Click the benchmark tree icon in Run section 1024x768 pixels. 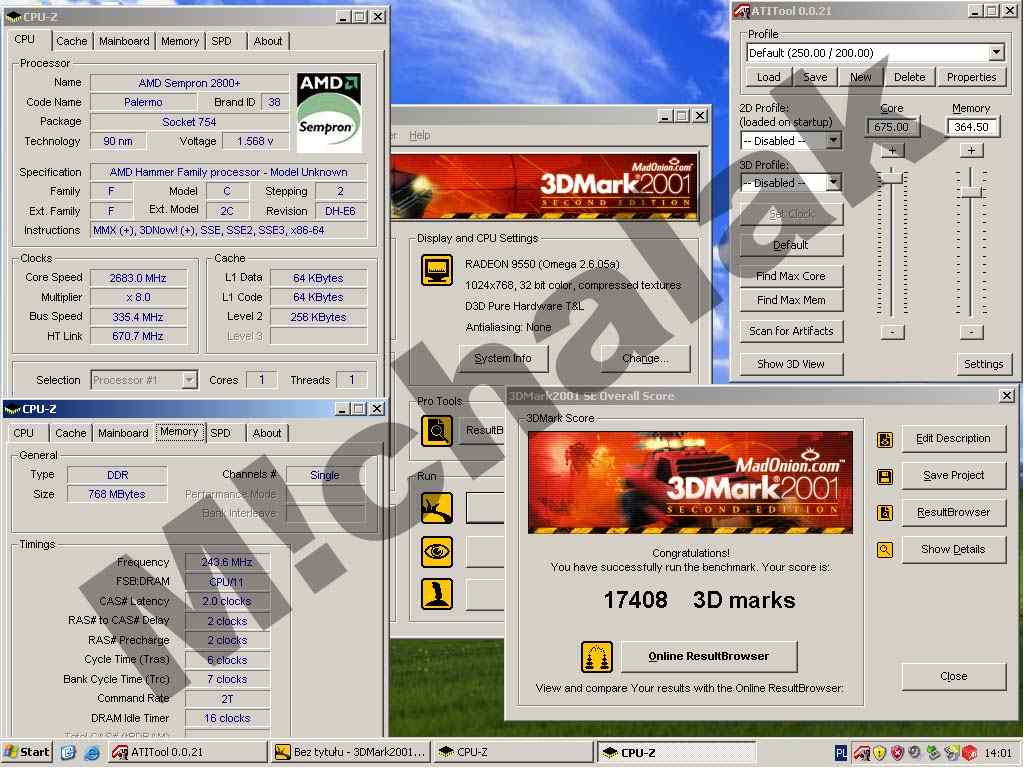point(437,508)
